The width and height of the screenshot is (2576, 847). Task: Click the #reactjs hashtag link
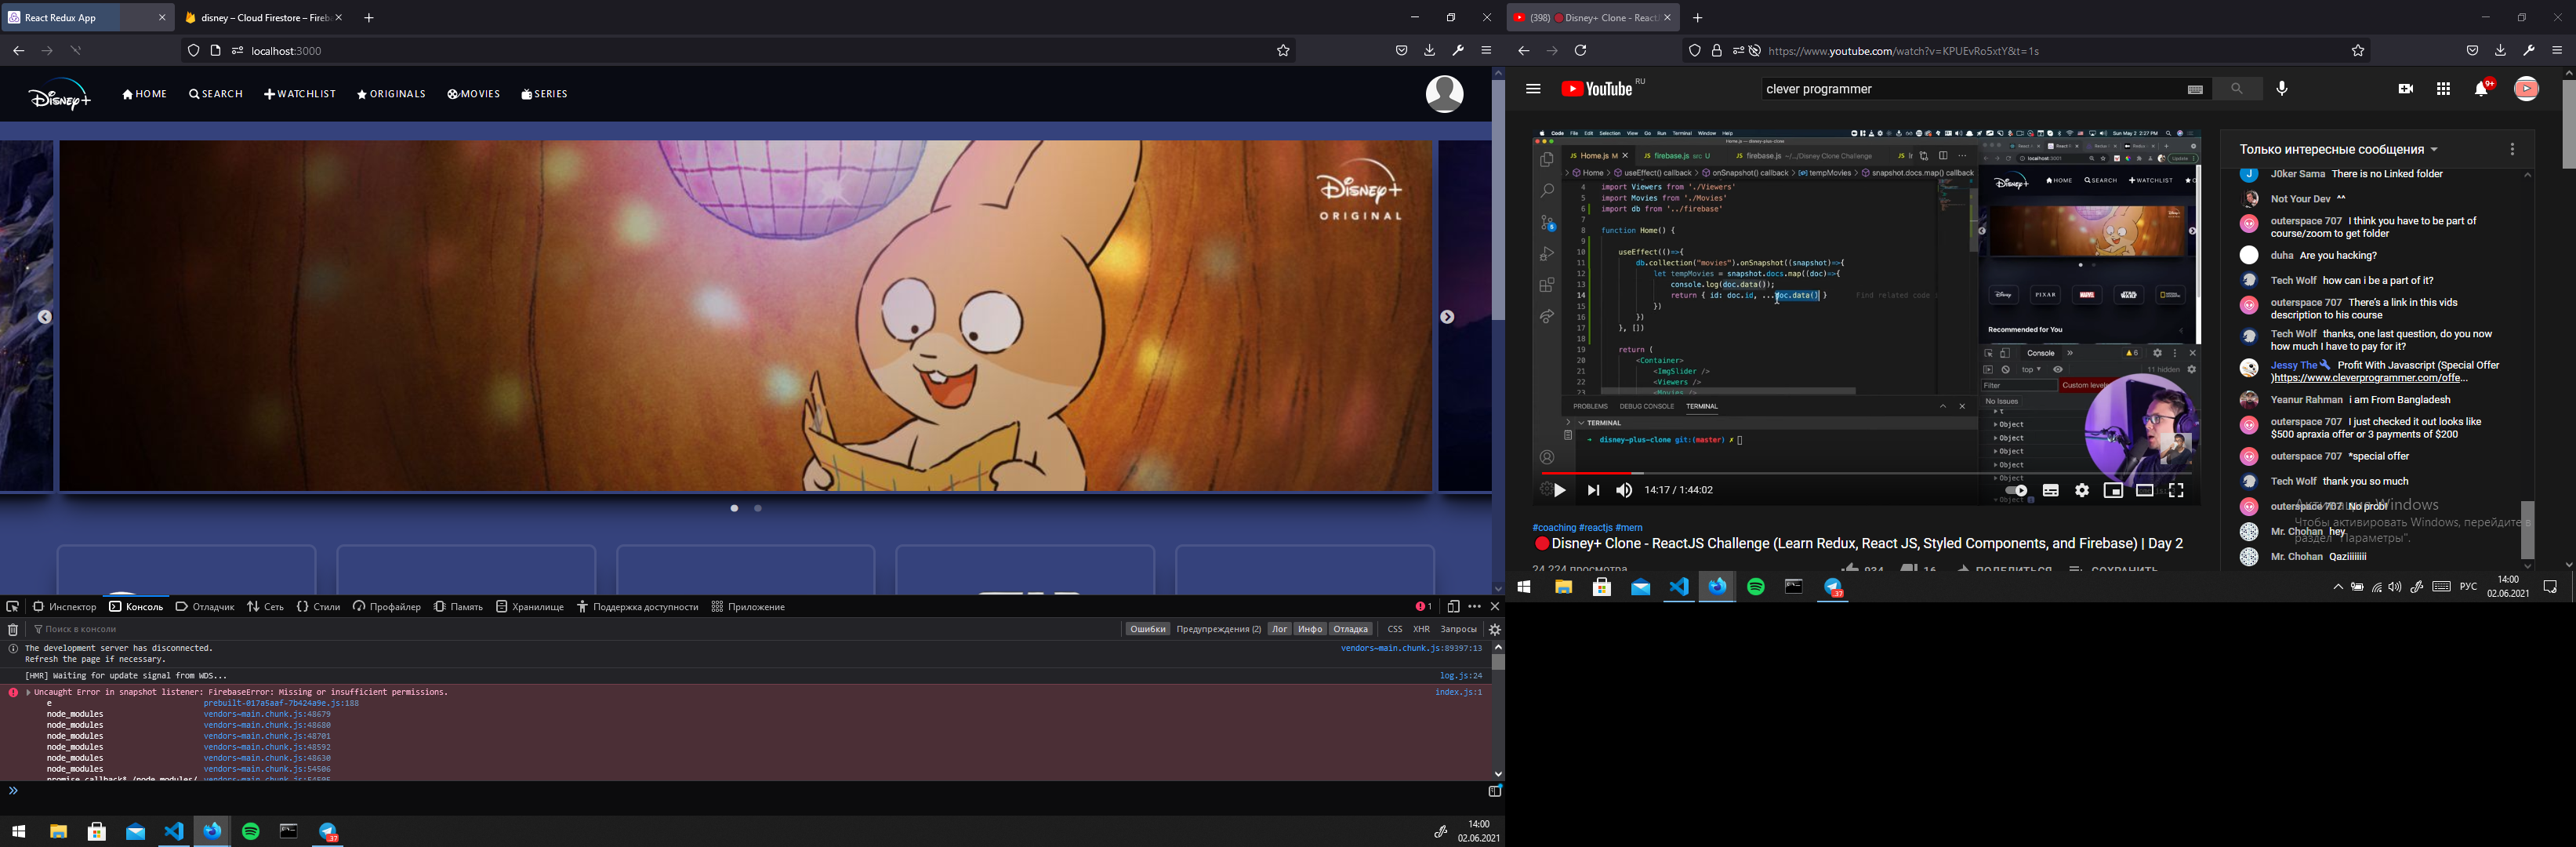pyautogui.click(x=1595, y=528)
